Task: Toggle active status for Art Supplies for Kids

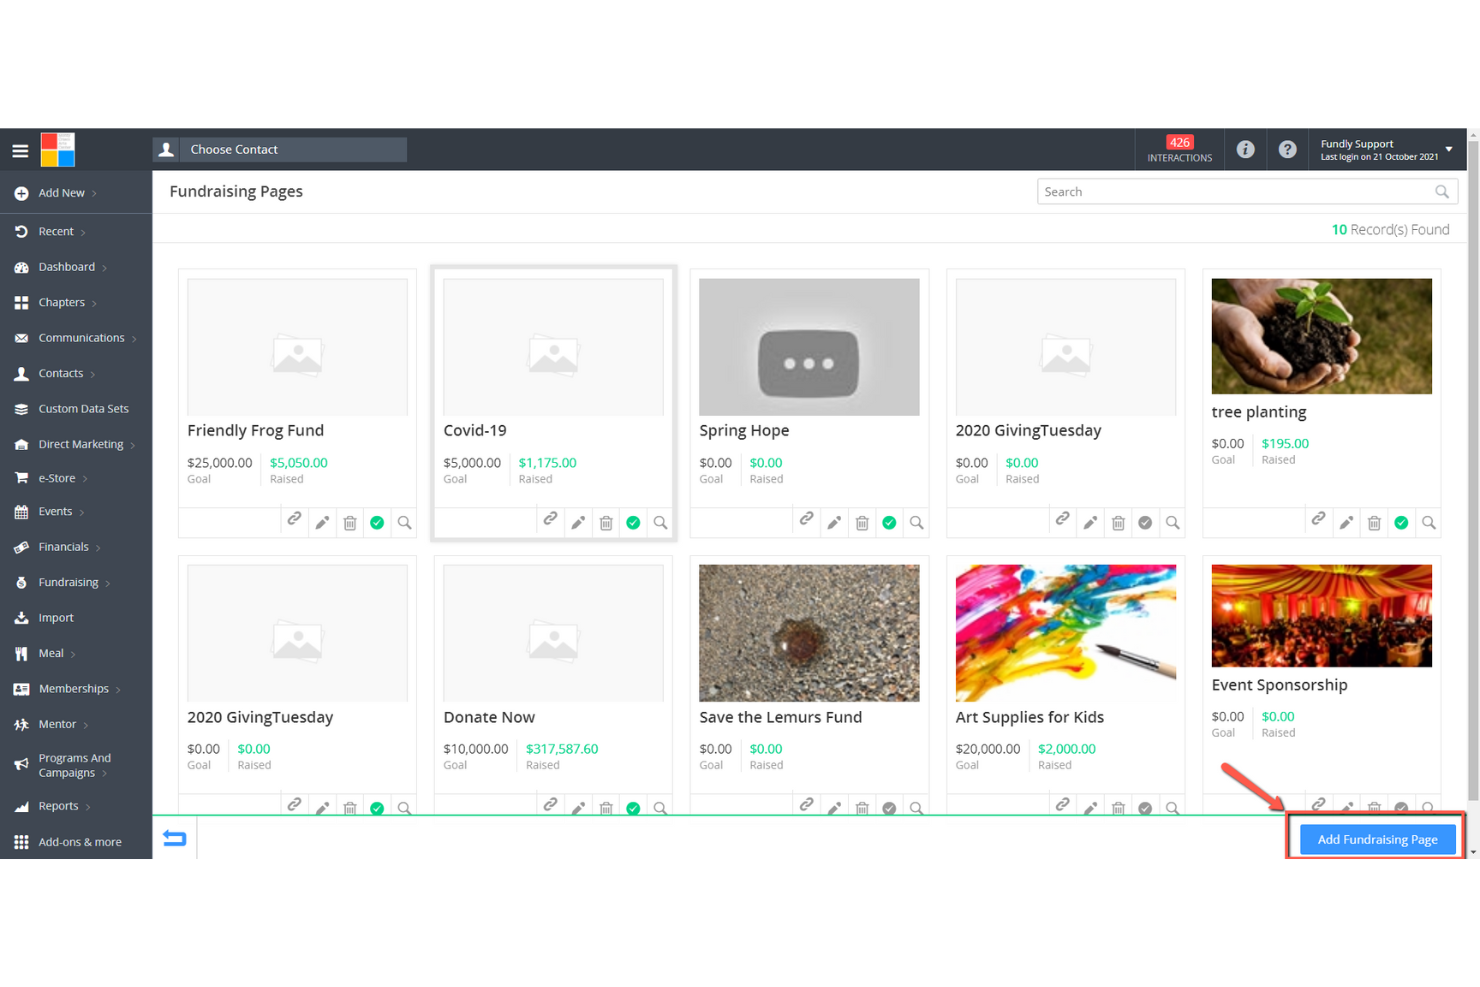Action: [x=1145, y=807]
